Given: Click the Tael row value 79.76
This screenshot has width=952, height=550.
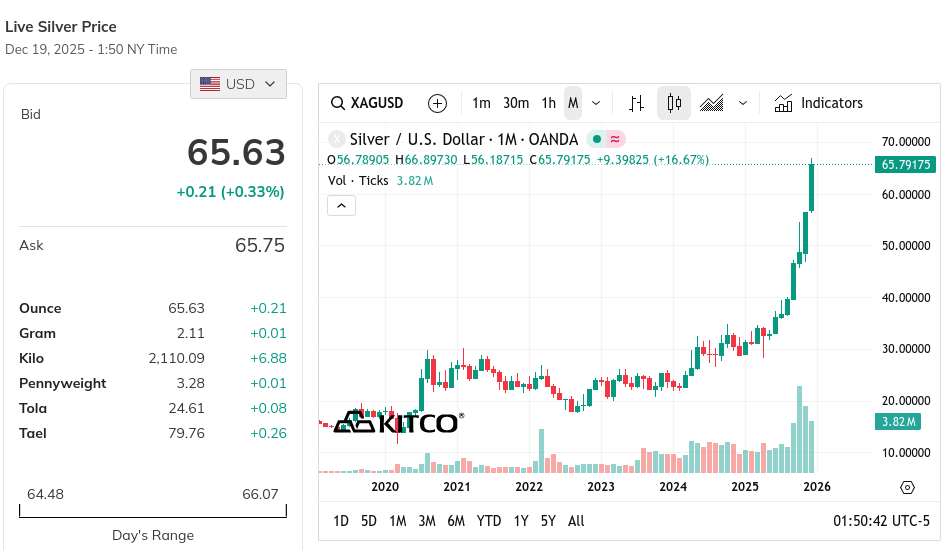Looking at the screenshot, I should coord(186,433).
